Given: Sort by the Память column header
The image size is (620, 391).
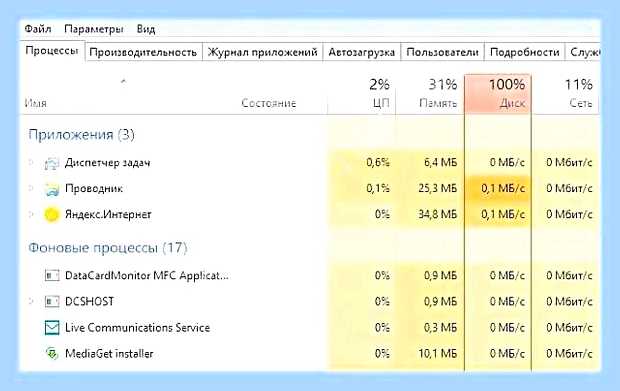Looking at the screenshot, I should [430, 94].
